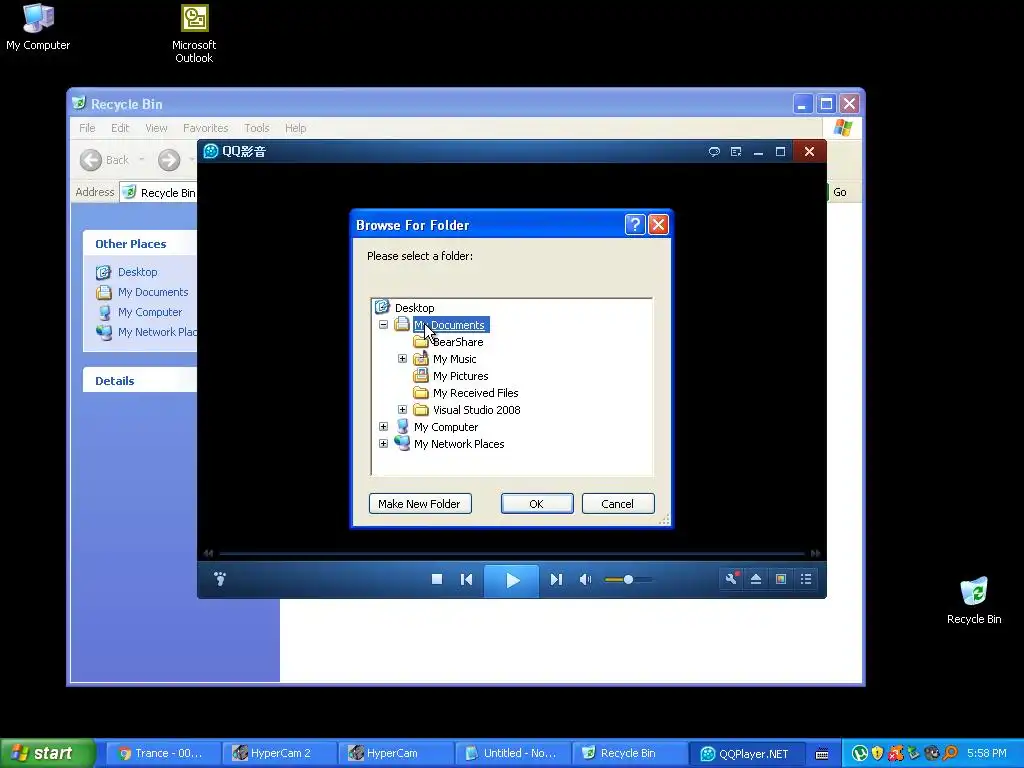Expand My Network Places in folder tree

click(383, 443)
